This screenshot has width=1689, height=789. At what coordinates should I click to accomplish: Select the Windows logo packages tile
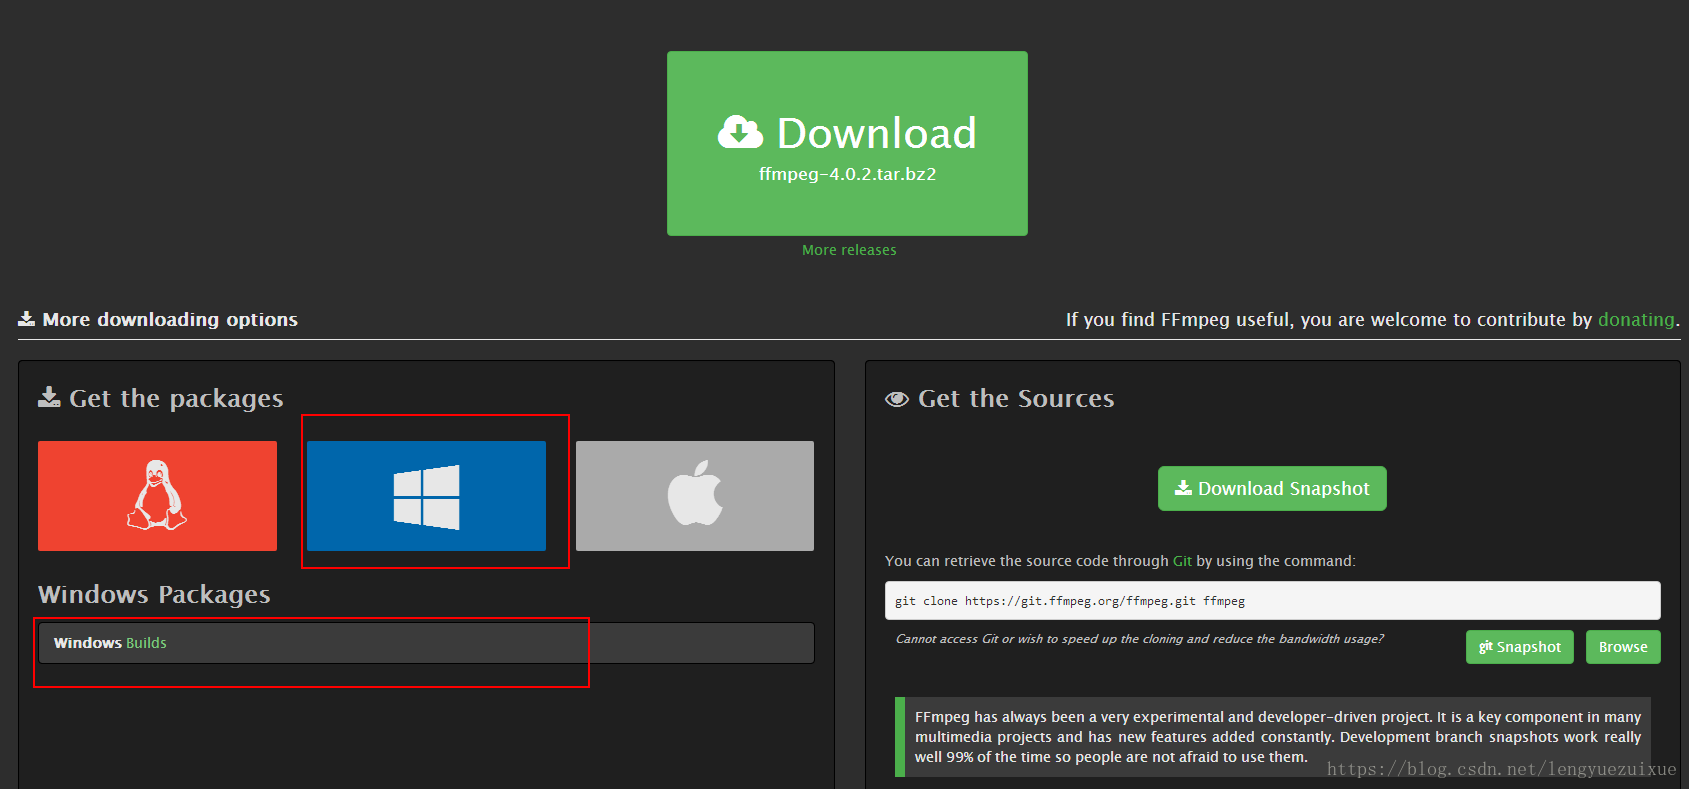coord(426,496)
